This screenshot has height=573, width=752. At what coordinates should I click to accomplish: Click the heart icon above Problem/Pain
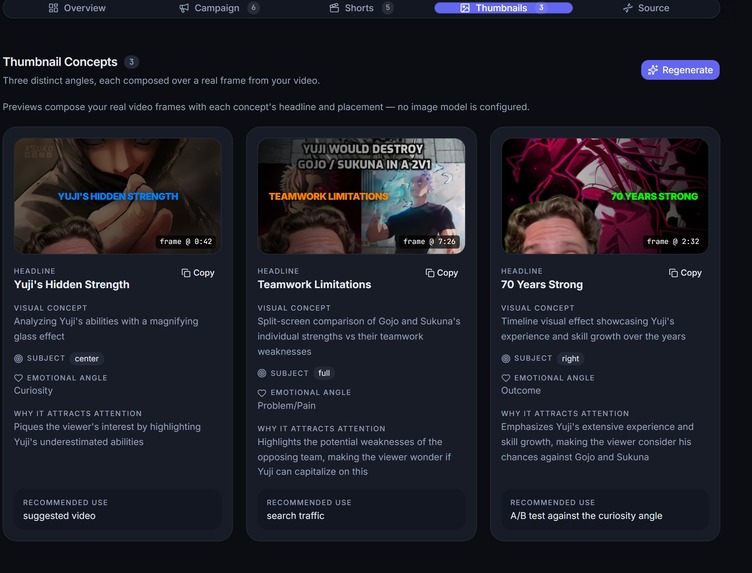pos(262,393)
